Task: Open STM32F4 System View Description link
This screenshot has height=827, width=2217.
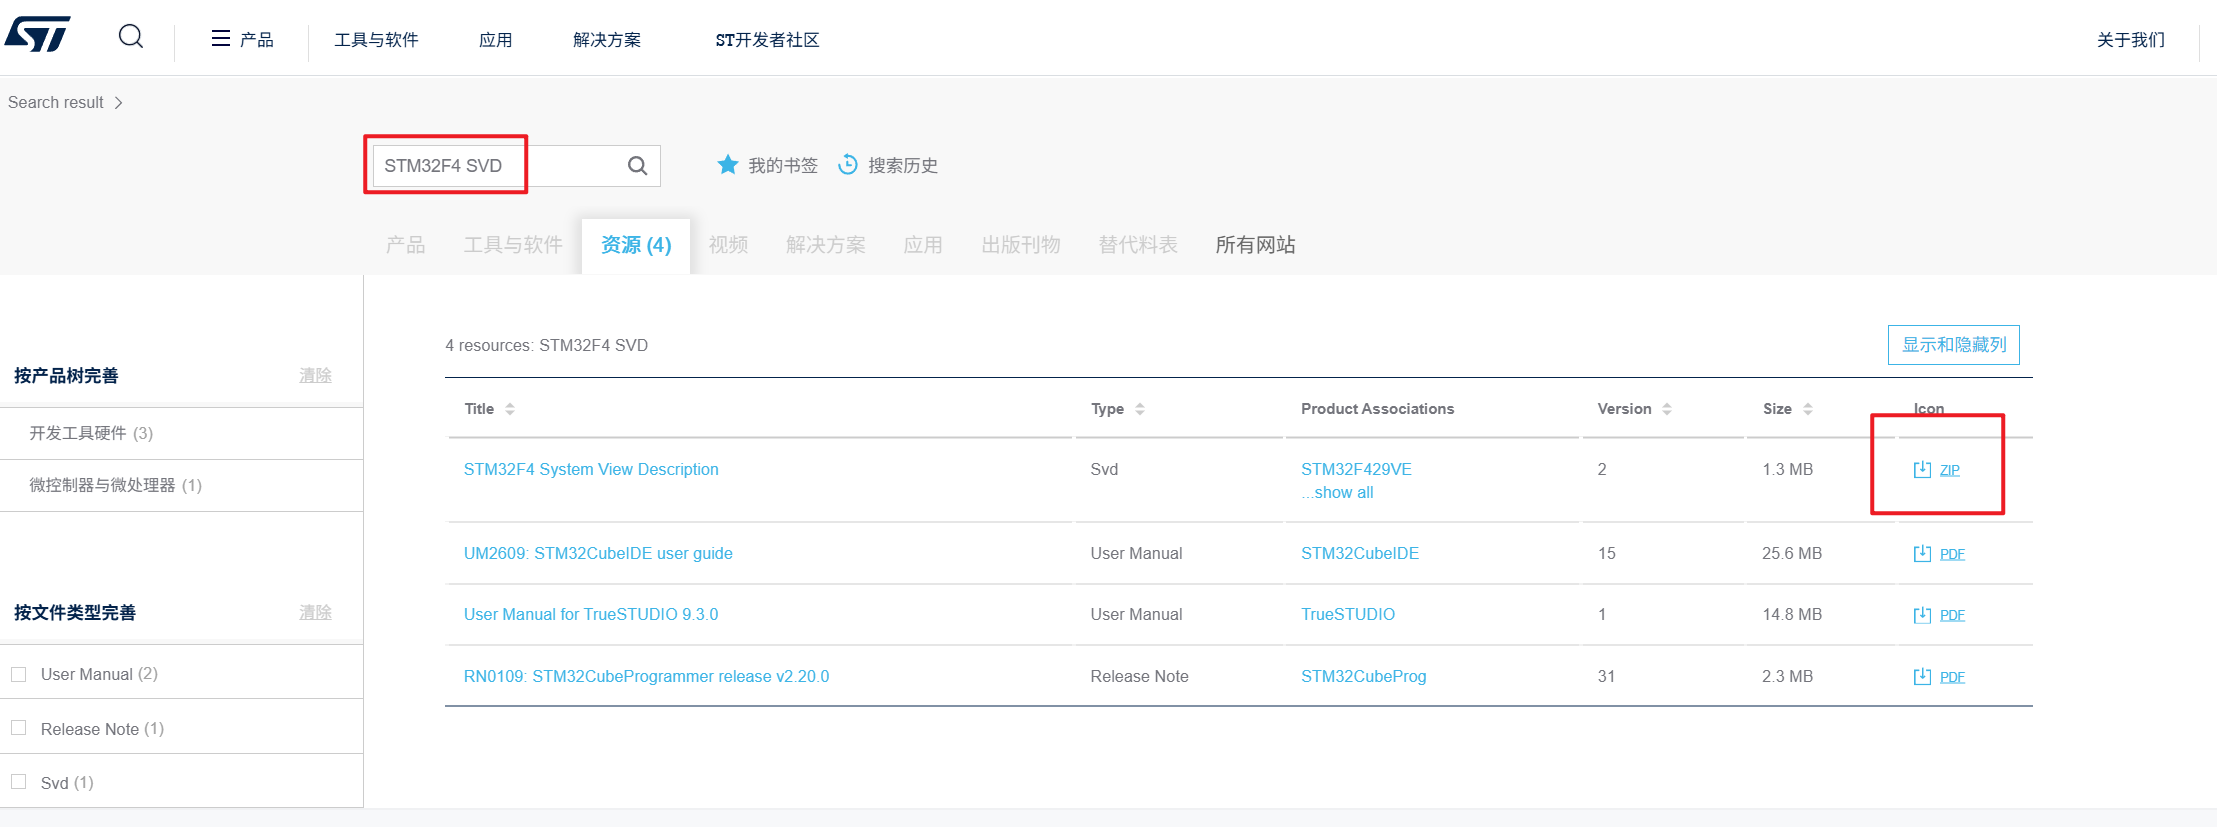Action: click(591, 469)
